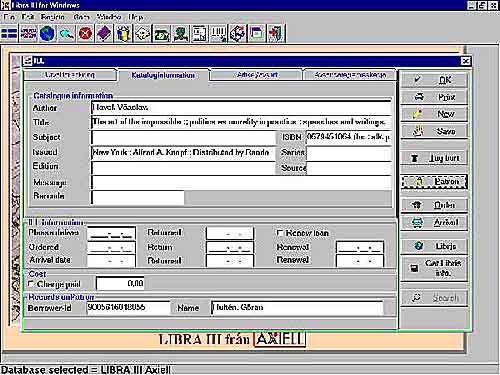Screen dimensions: 500x375
Task: Click the New button
Action: coord(434,114)
